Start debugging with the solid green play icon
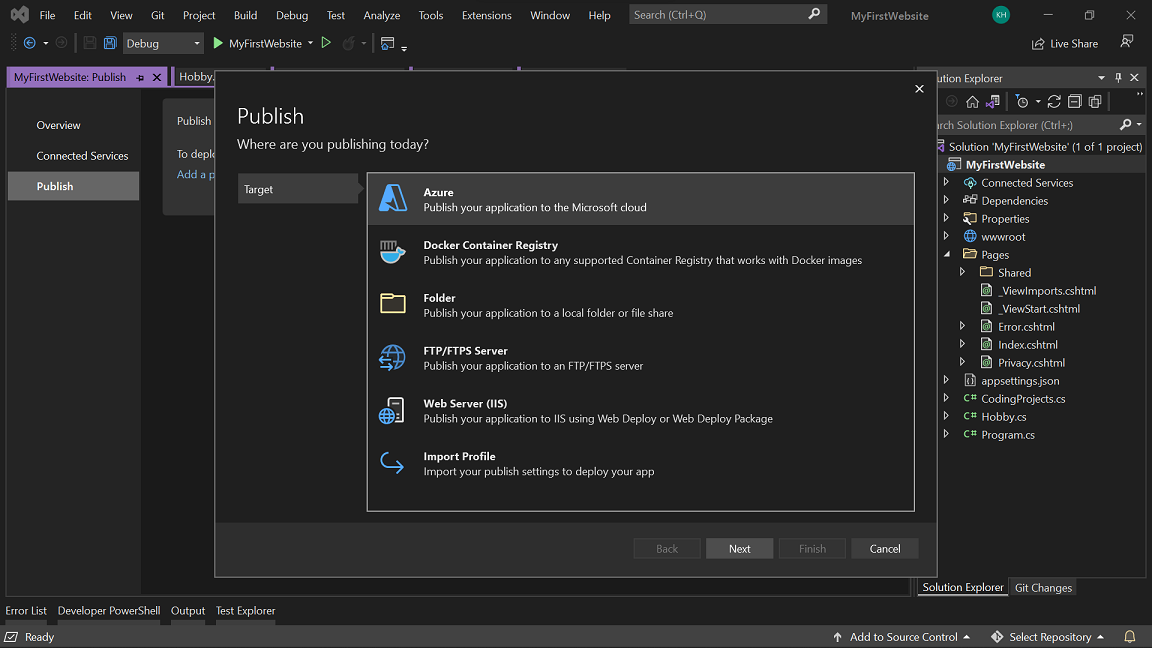1152x648 pixels. tap(218, 43)
